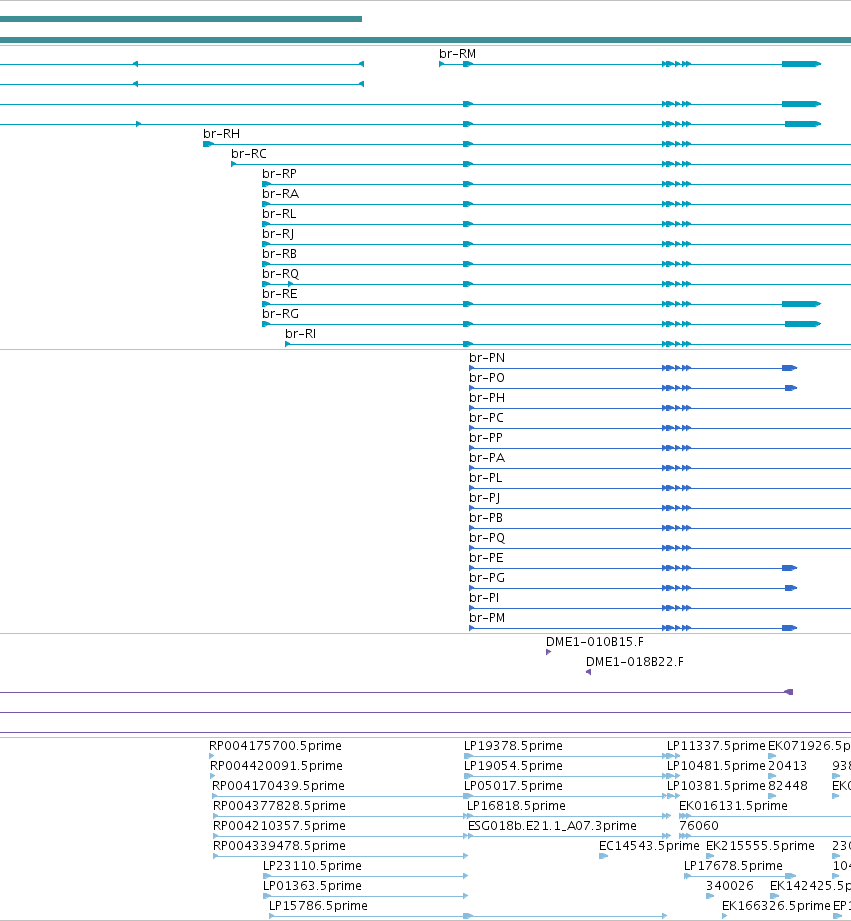Click the br-PN protein label
The width and height of the screenshot is (851, 921).
click(487, 358)
